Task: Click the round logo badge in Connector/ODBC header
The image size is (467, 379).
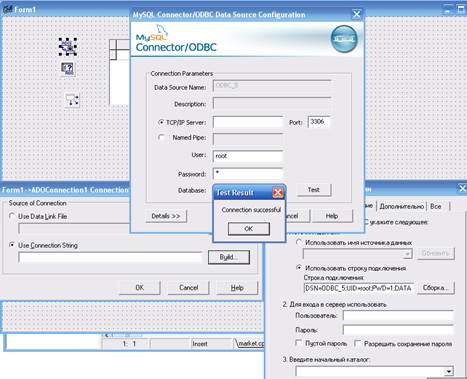Action: tap(344, 39)
